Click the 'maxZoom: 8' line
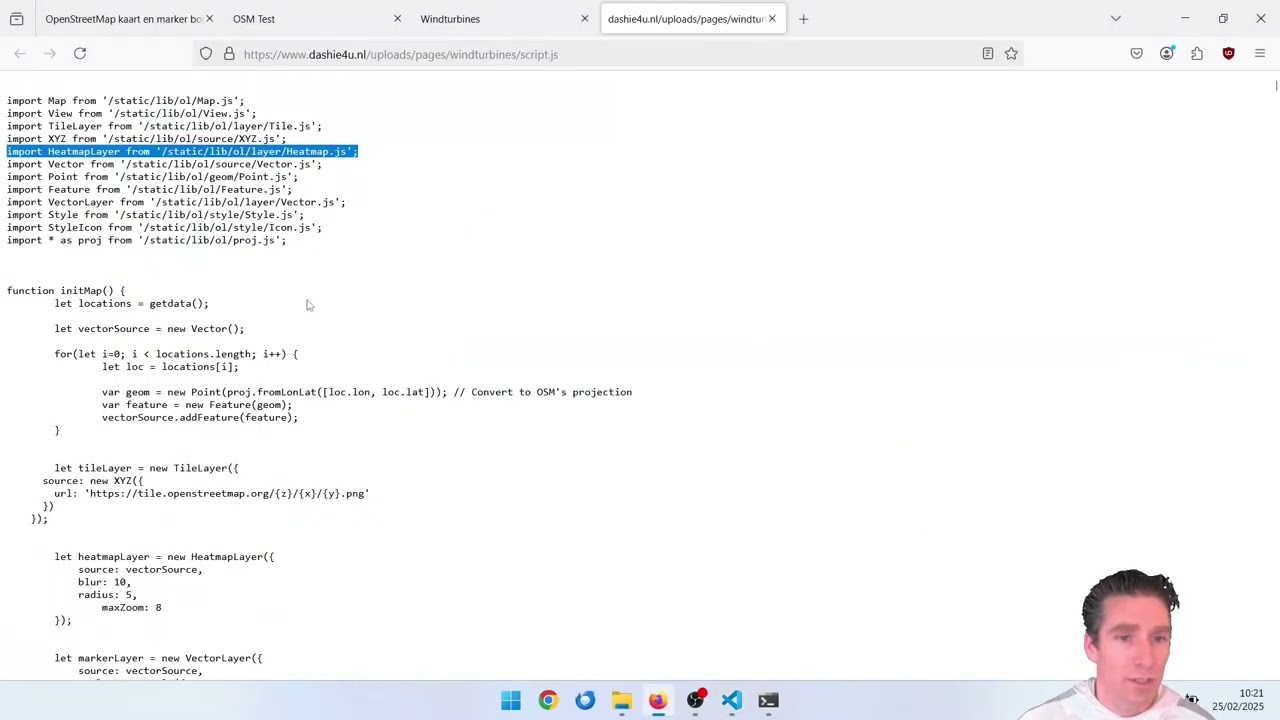This screenshot has height=720, width=1280. 131,607
